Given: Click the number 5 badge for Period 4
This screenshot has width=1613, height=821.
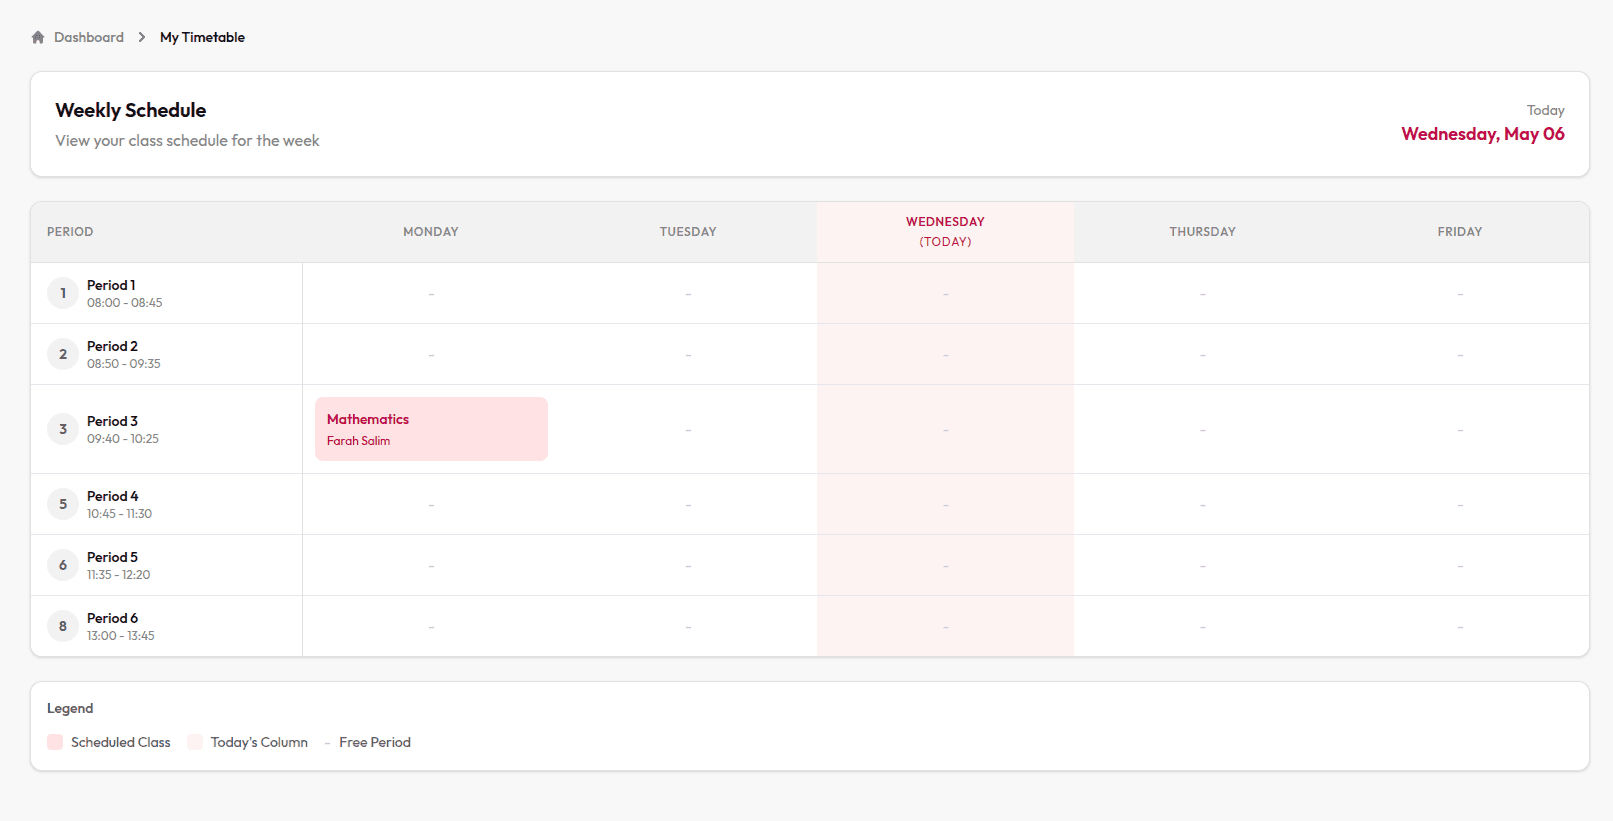Looking at the screenshot, I should (63, 504).
